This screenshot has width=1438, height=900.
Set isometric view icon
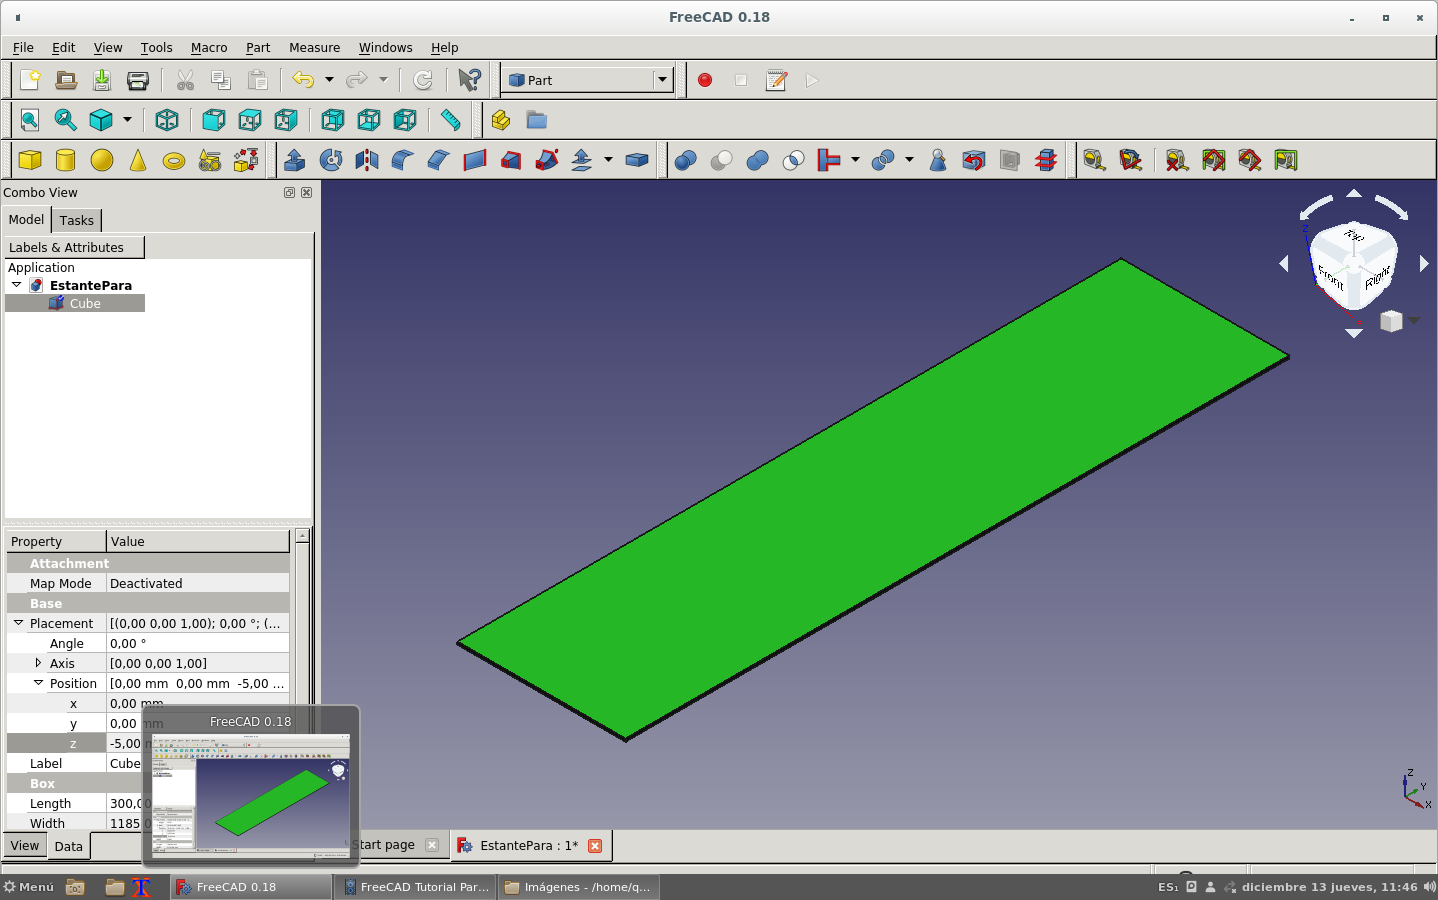[167, 120]
